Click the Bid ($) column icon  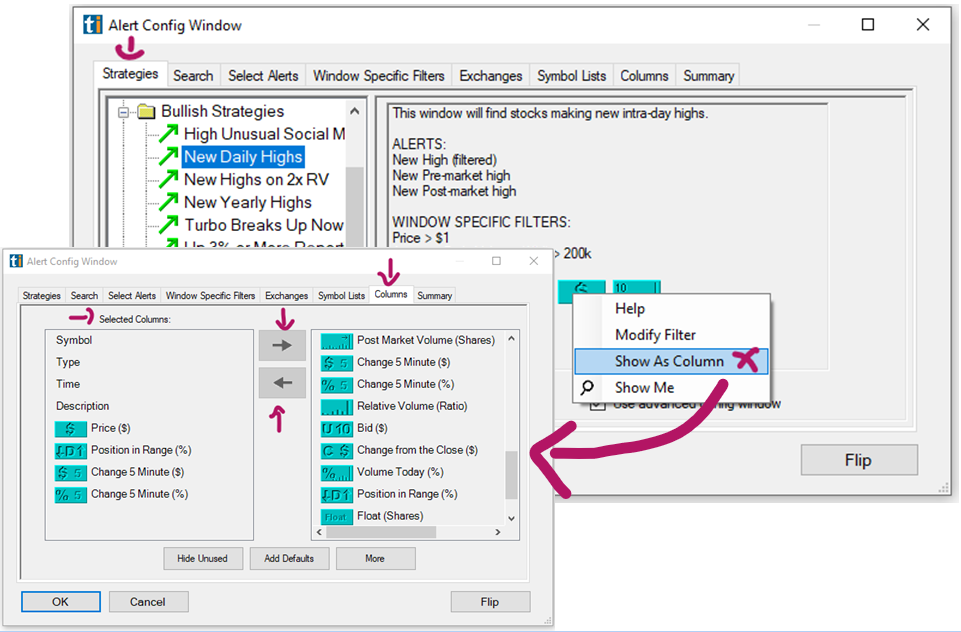[336, 428]
